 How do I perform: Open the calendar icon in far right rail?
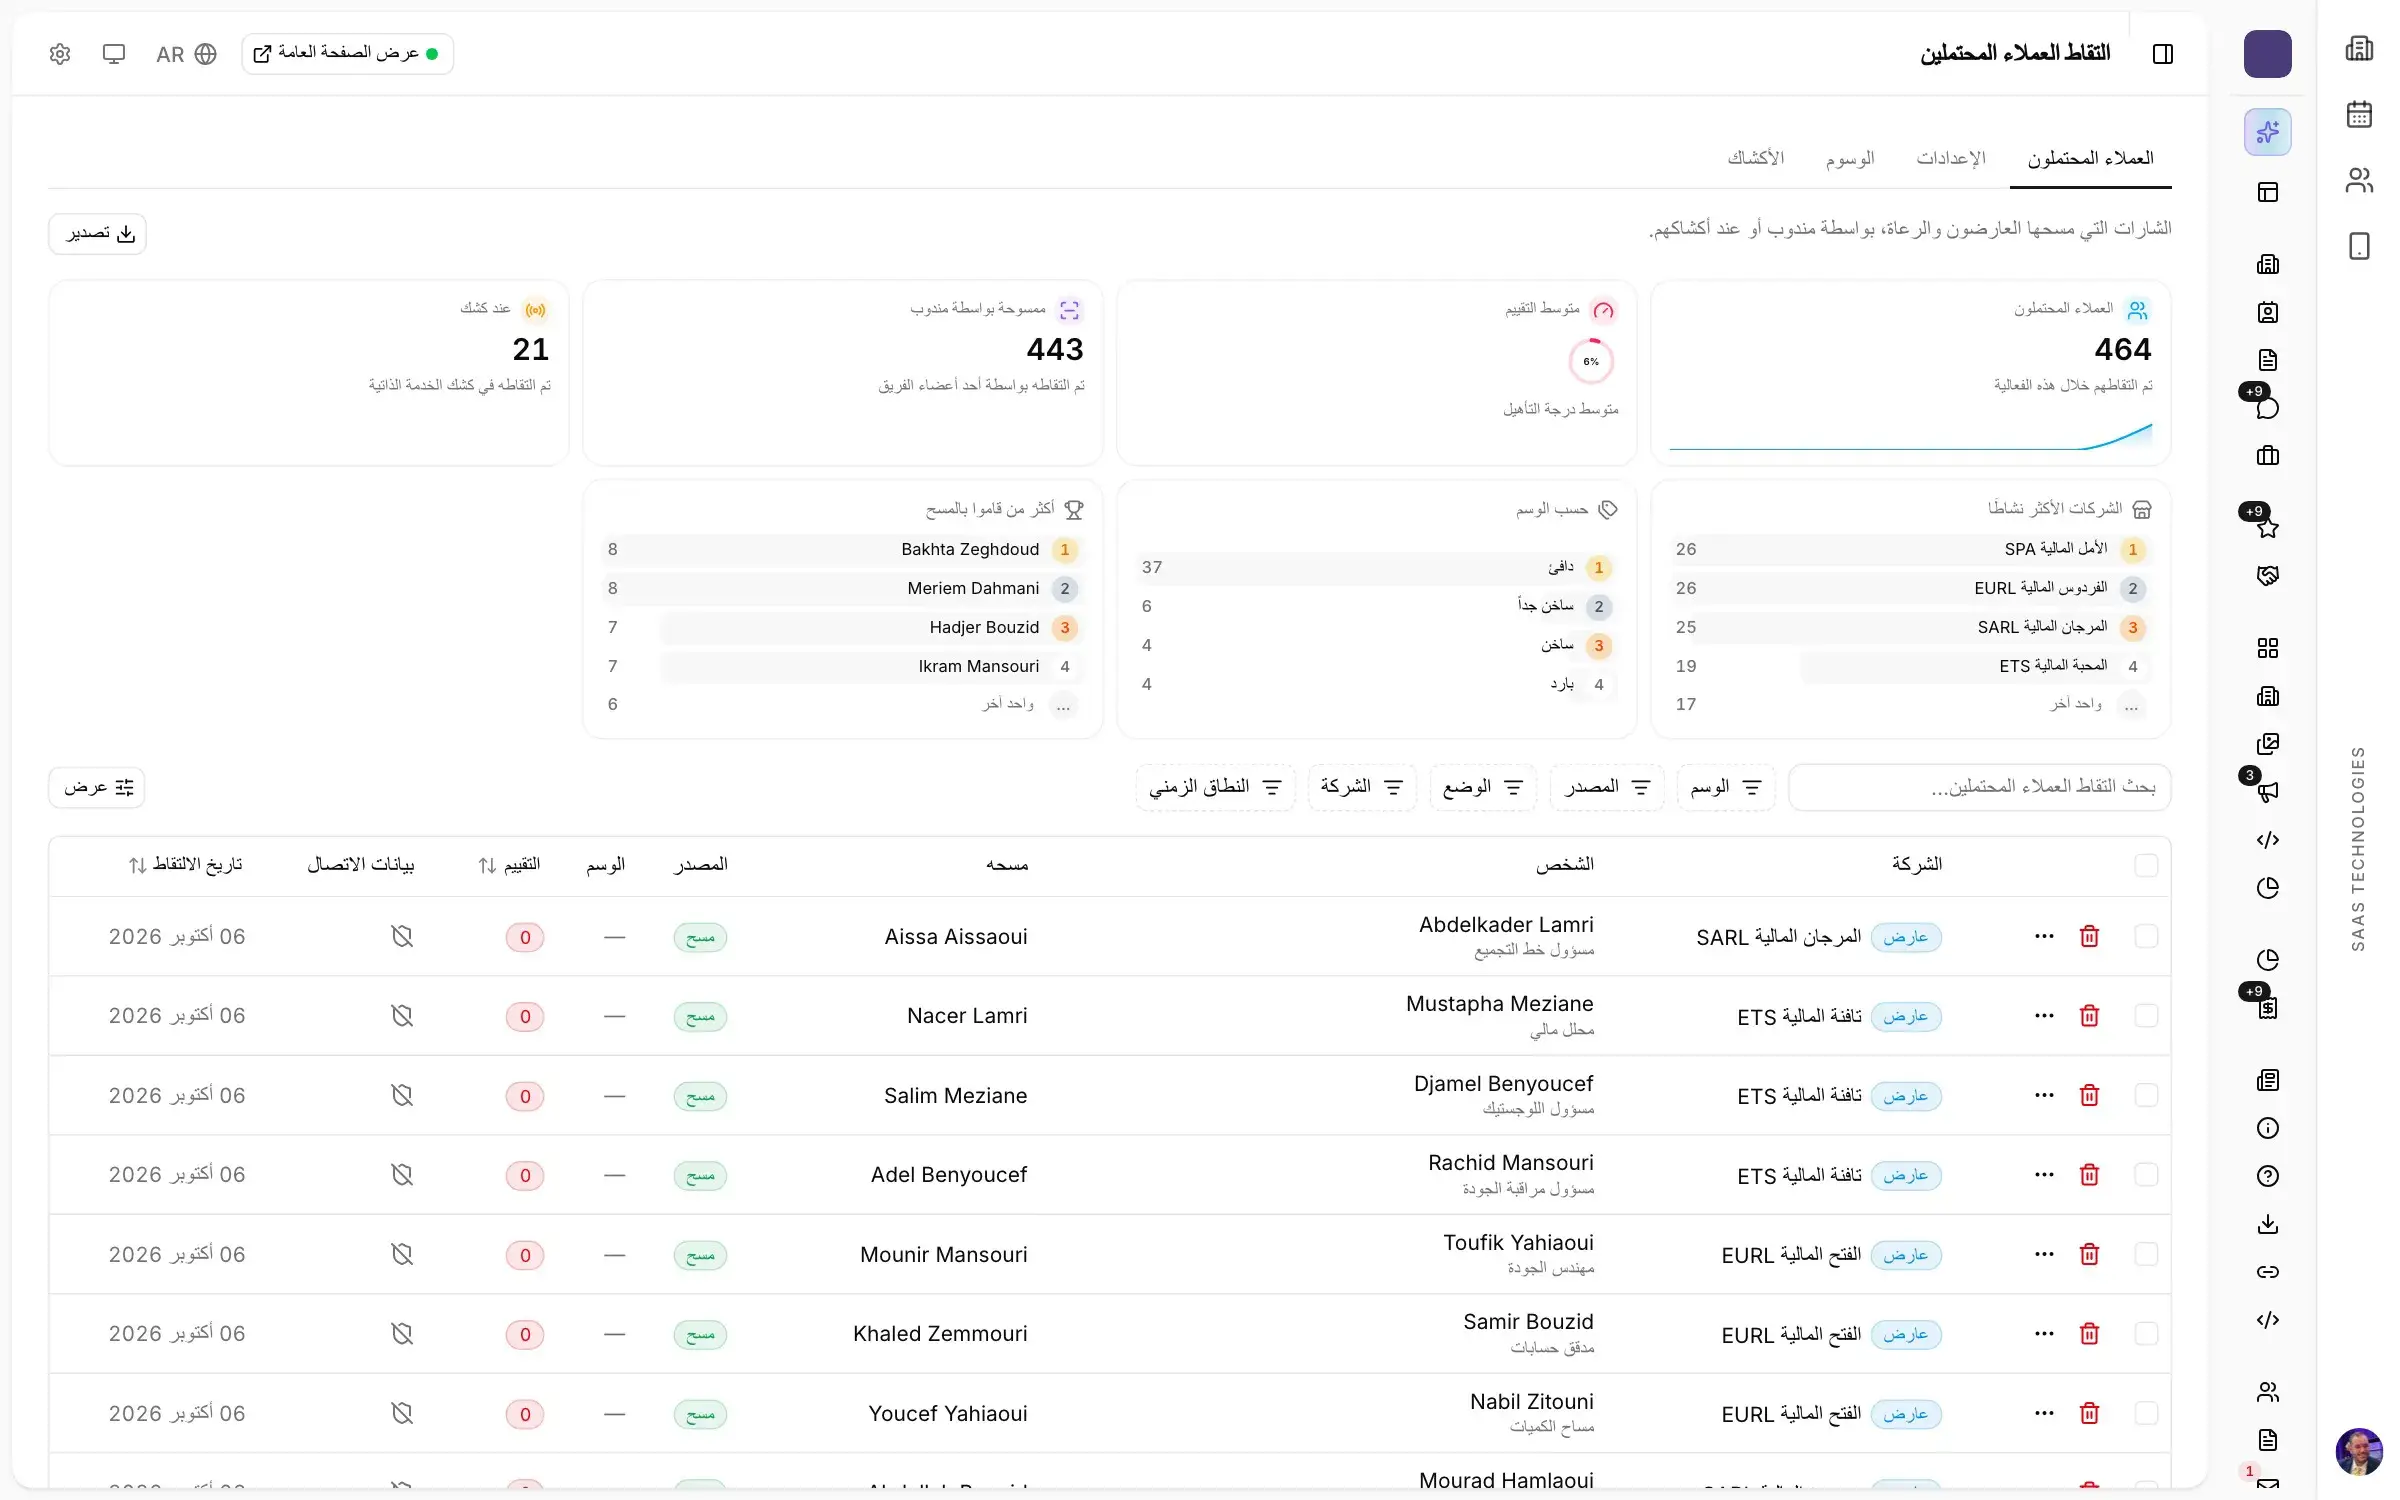2359,114
